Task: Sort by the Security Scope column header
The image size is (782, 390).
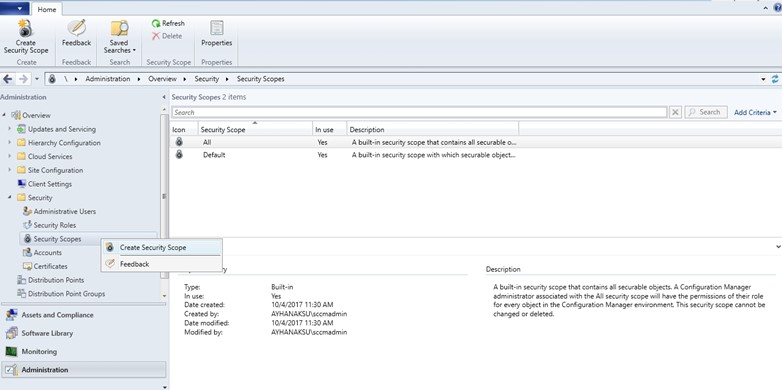Action: (255, 129)
